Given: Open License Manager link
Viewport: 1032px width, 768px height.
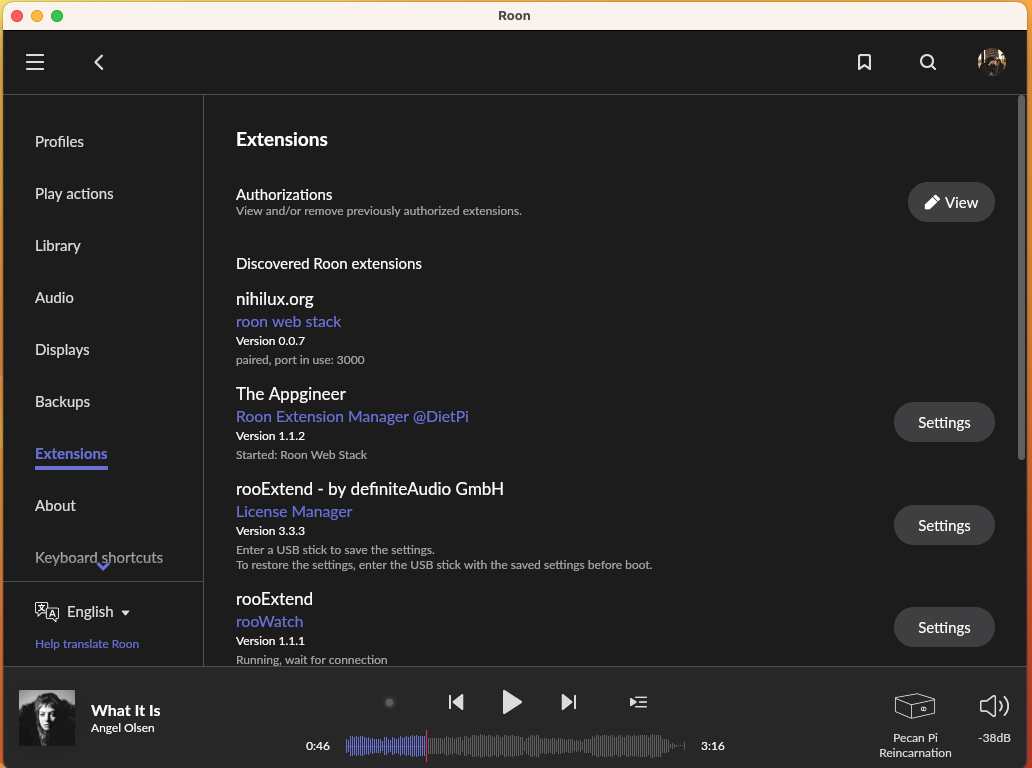Looking at the screenshot, I should pos(294,511).
